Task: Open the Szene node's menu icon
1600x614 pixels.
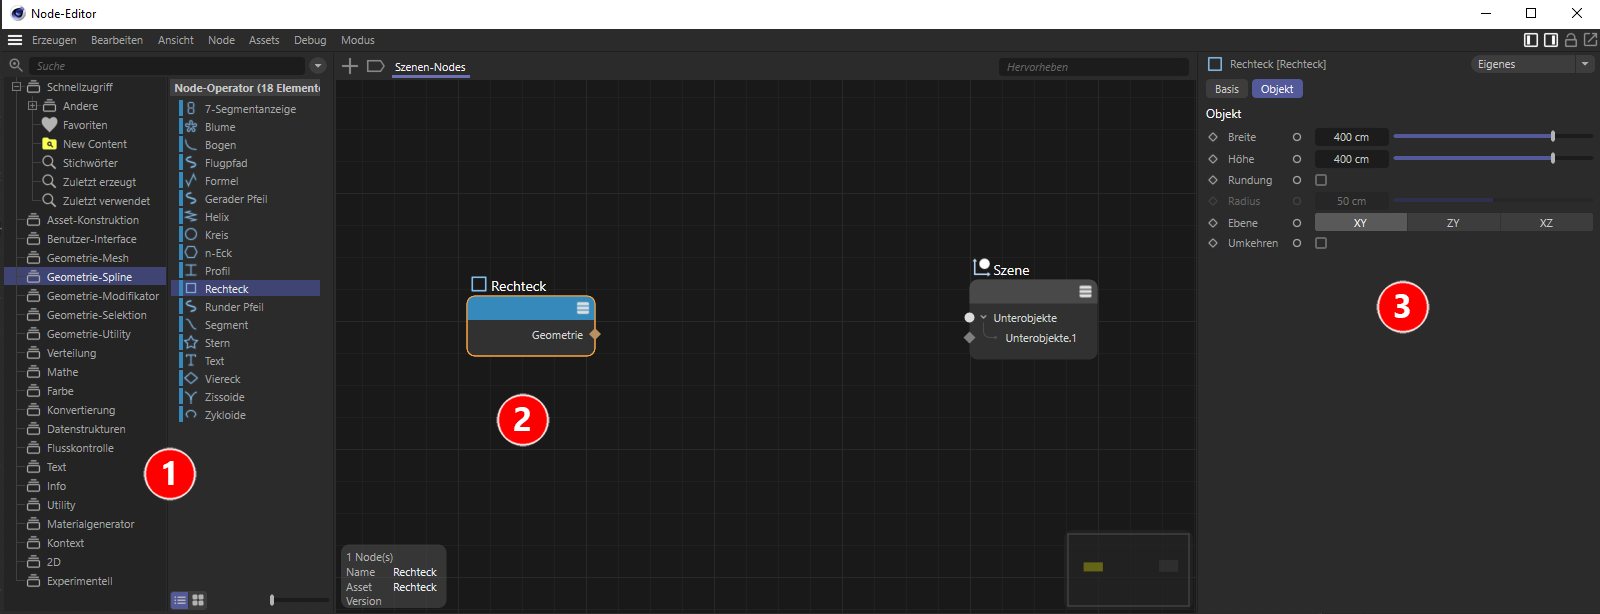Action: point(1085,291)
